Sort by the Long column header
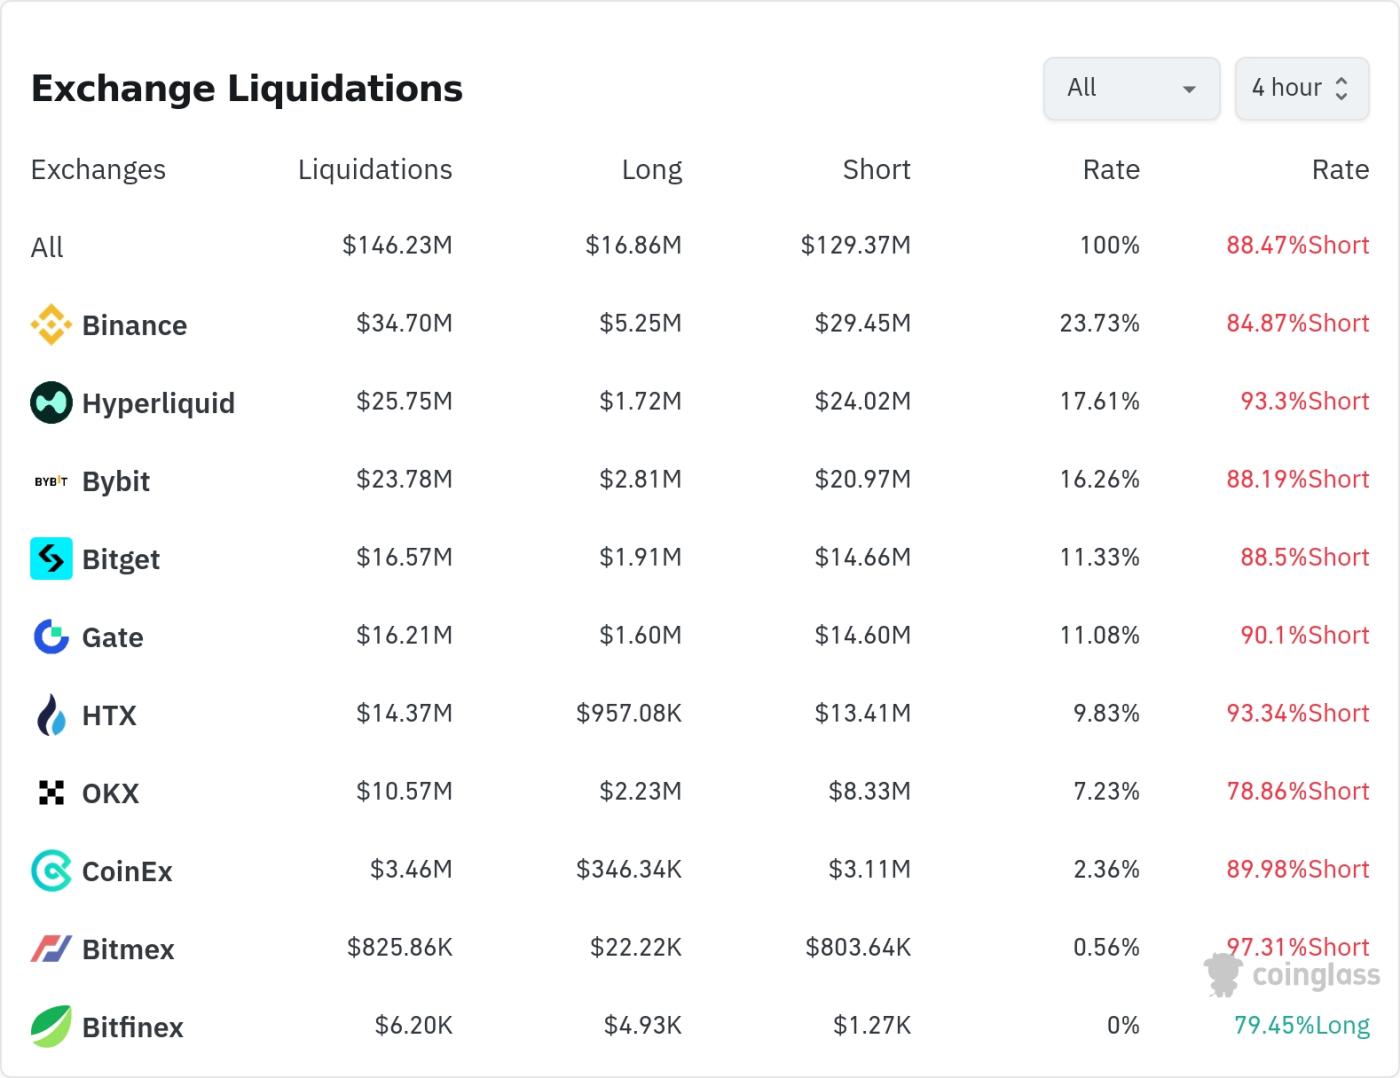Image resolution: width=1400 pixels, height=1078 pixels. (x=652, y=170)
